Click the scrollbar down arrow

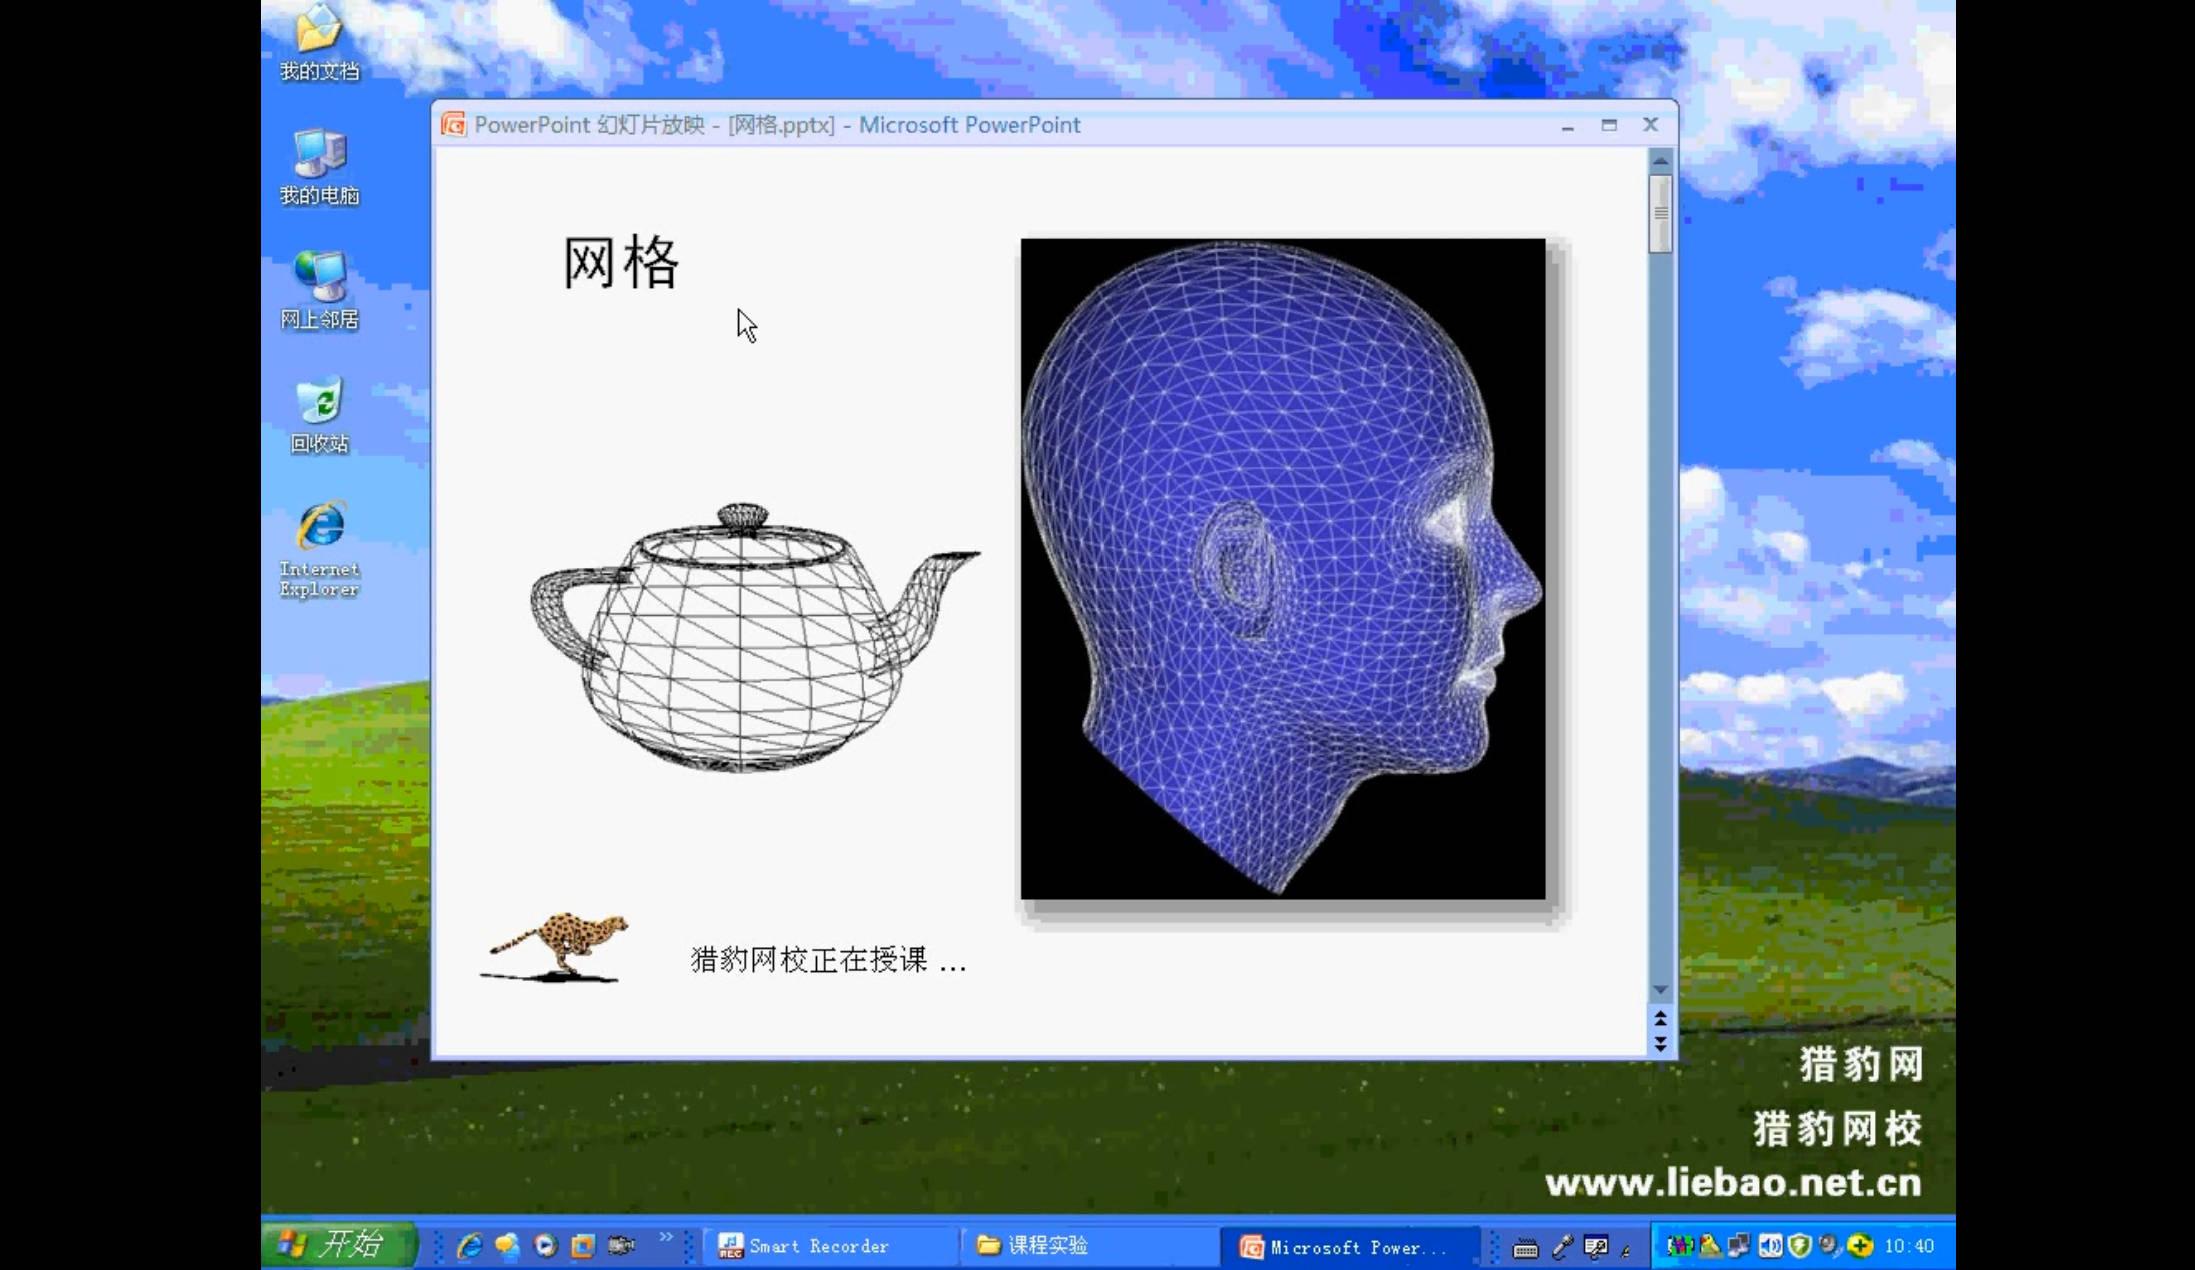(1660, 989)
